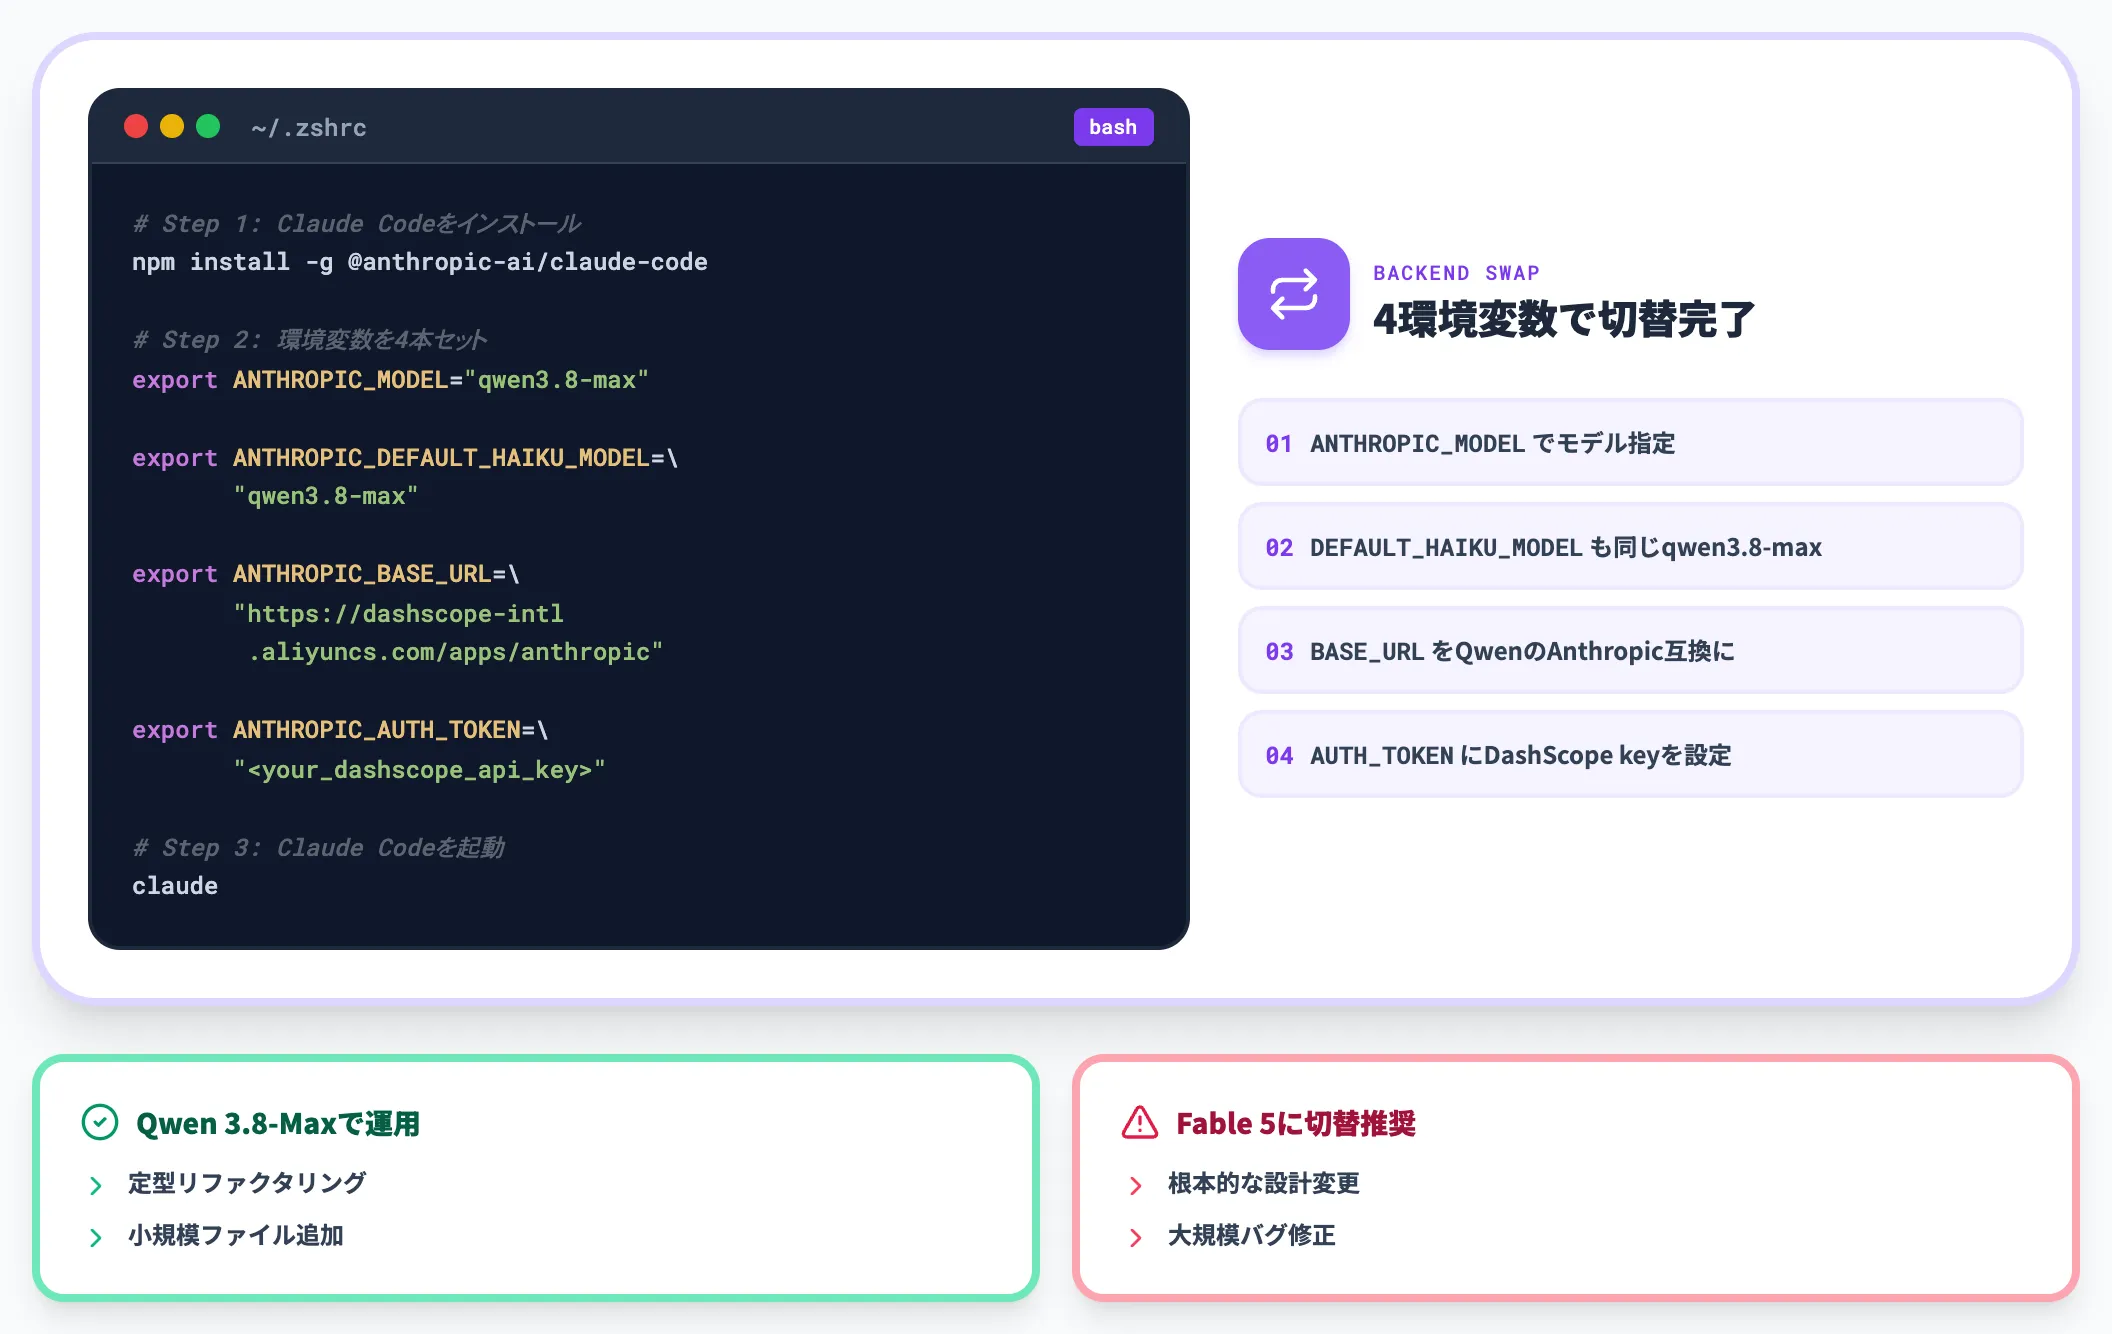Click the red traffic-light dot in the terminal header

pos(136,126)
